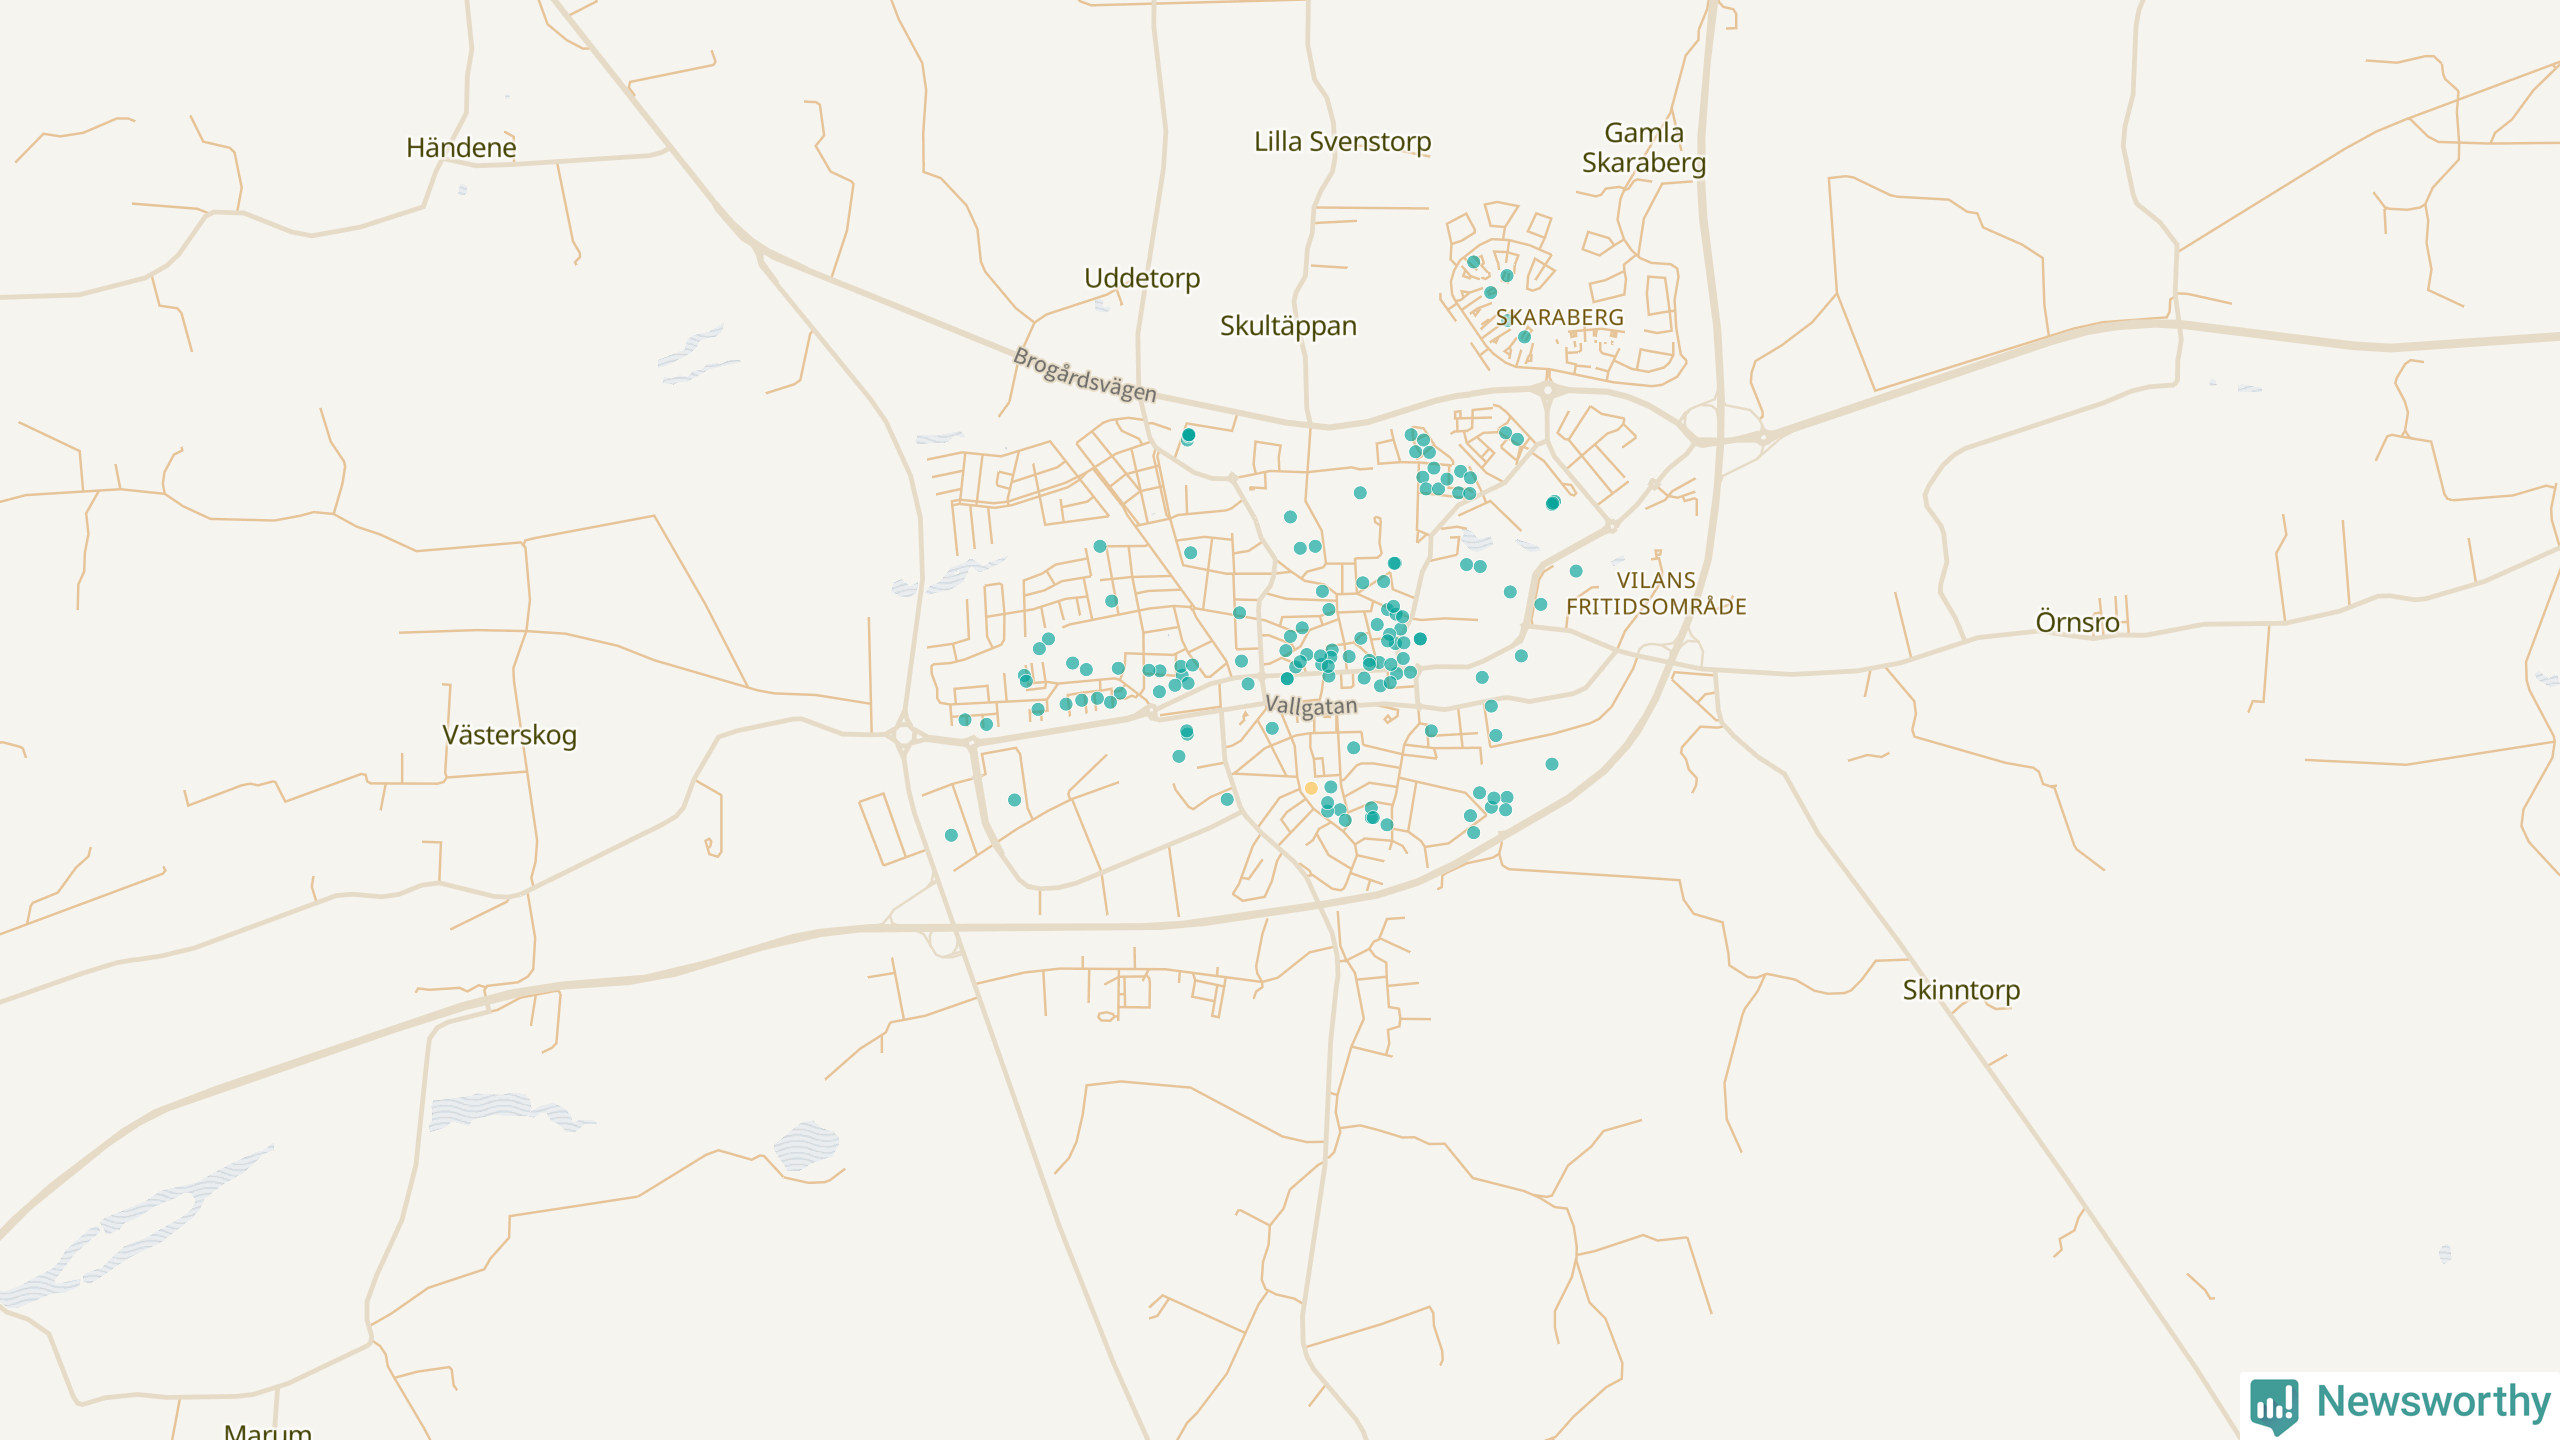Select the SKARABERG district label

[1559, 318]
